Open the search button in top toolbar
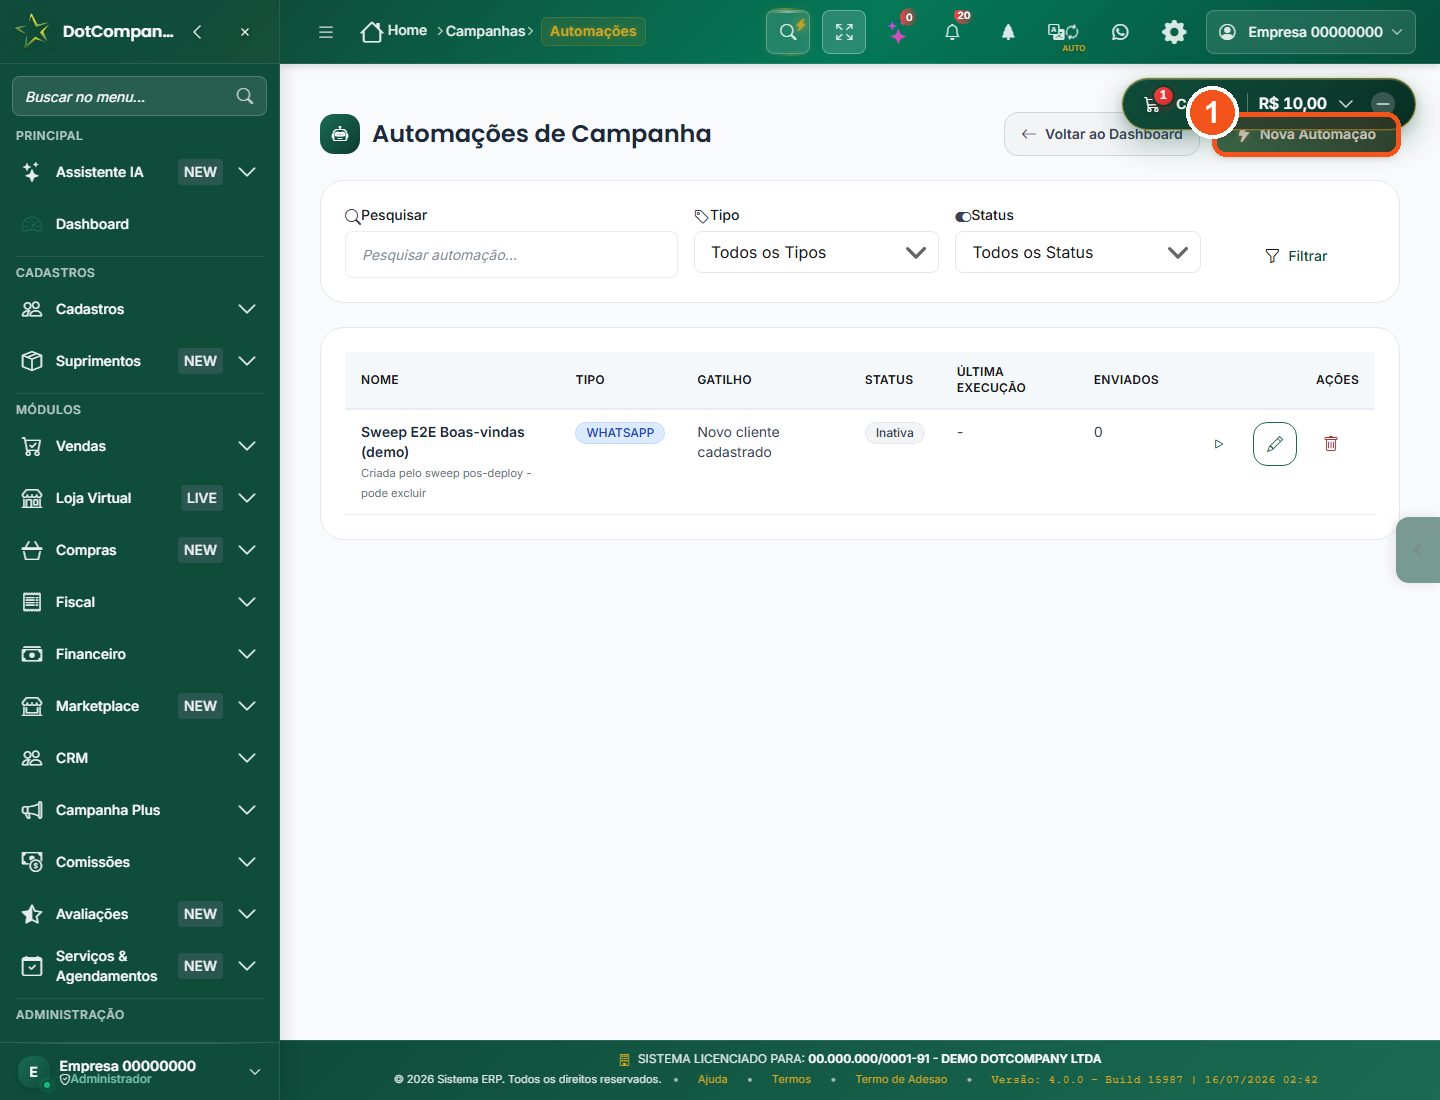Viewport: 1440px width, 1100px height. pyautogui.click(x=788, y=32)
